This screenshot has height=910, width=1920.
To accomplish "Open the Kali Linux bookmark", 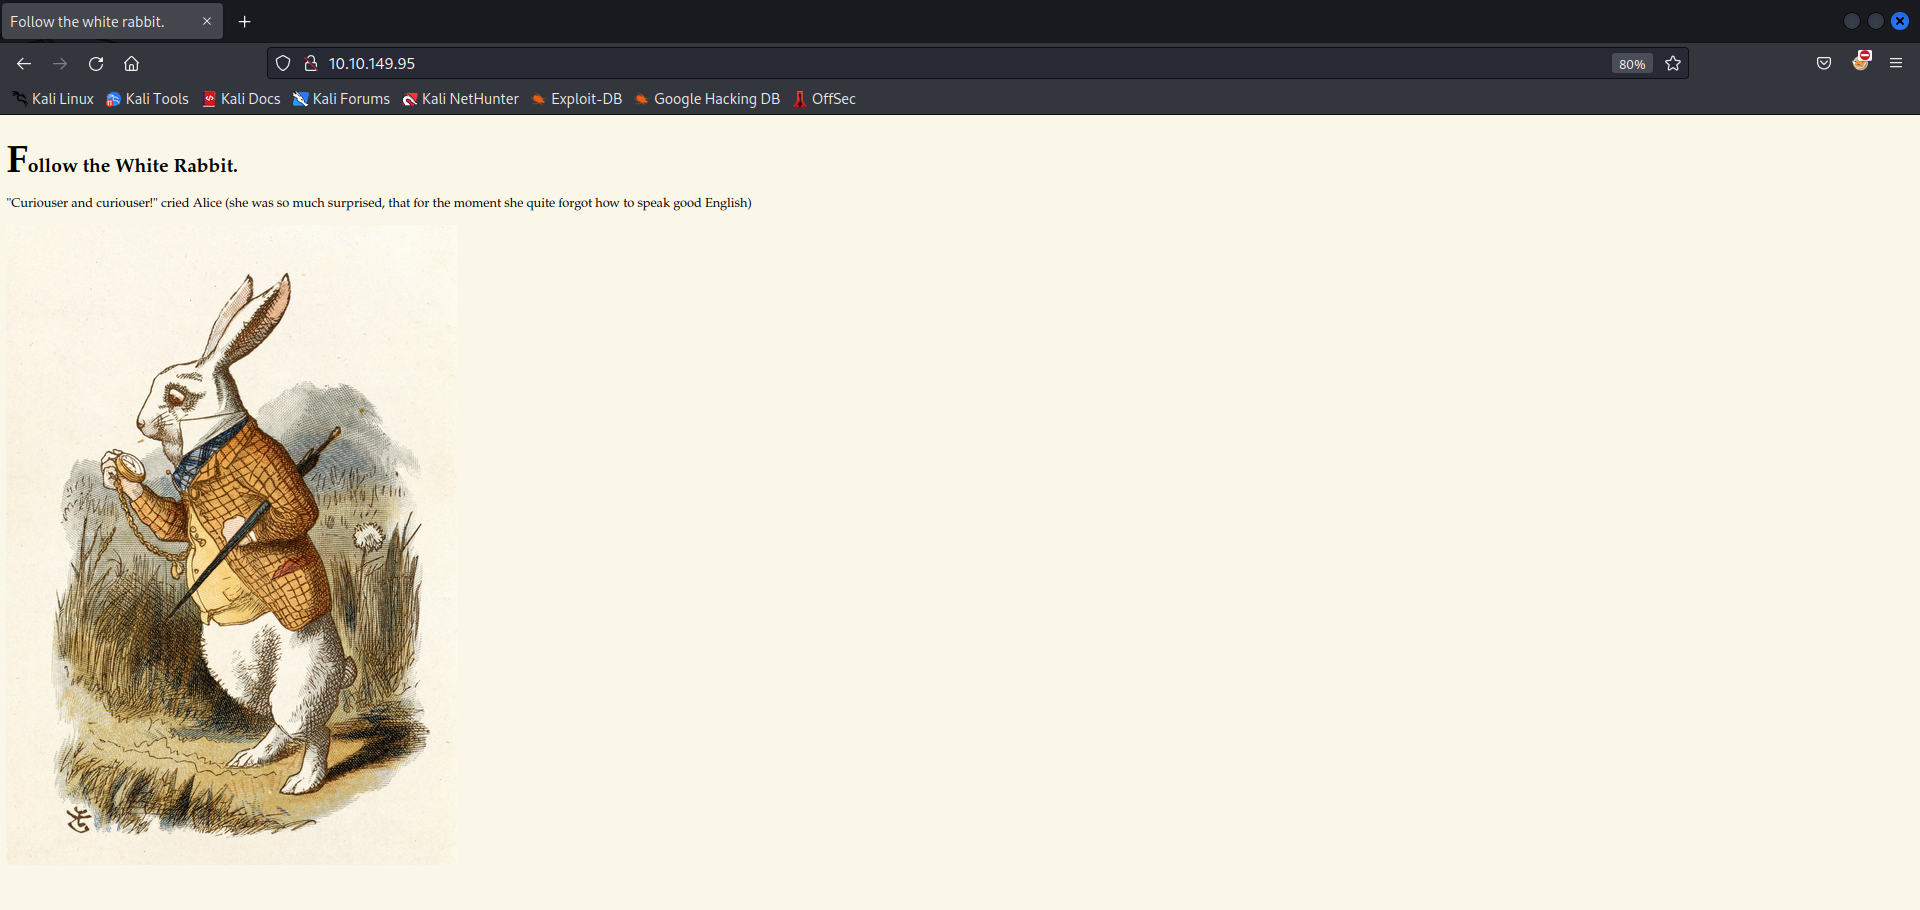I will tap(53, 99).
